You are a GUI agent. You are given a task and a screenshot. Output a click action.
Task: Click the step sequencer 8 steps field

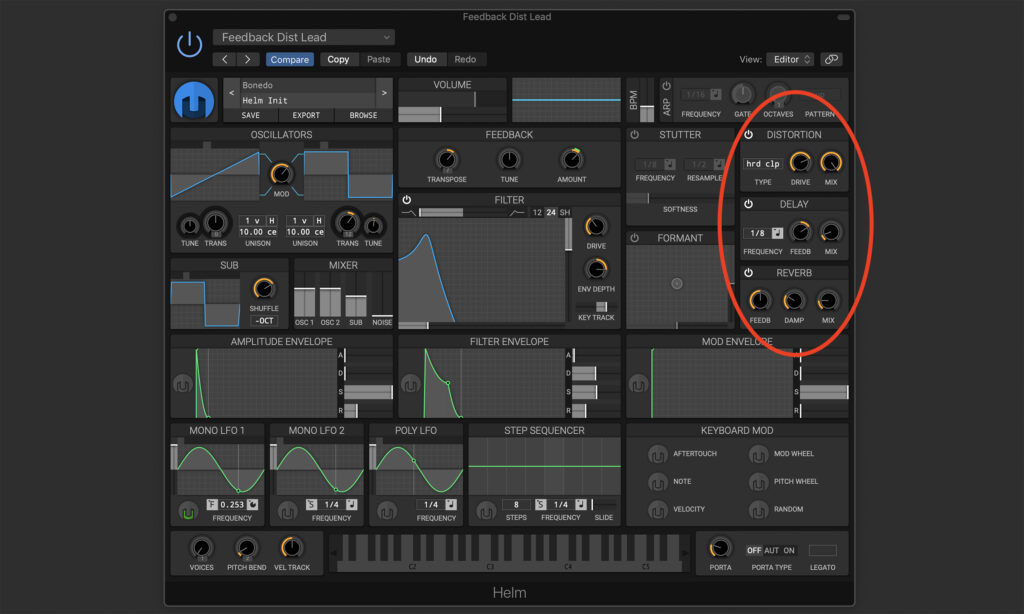coord(516,504)
